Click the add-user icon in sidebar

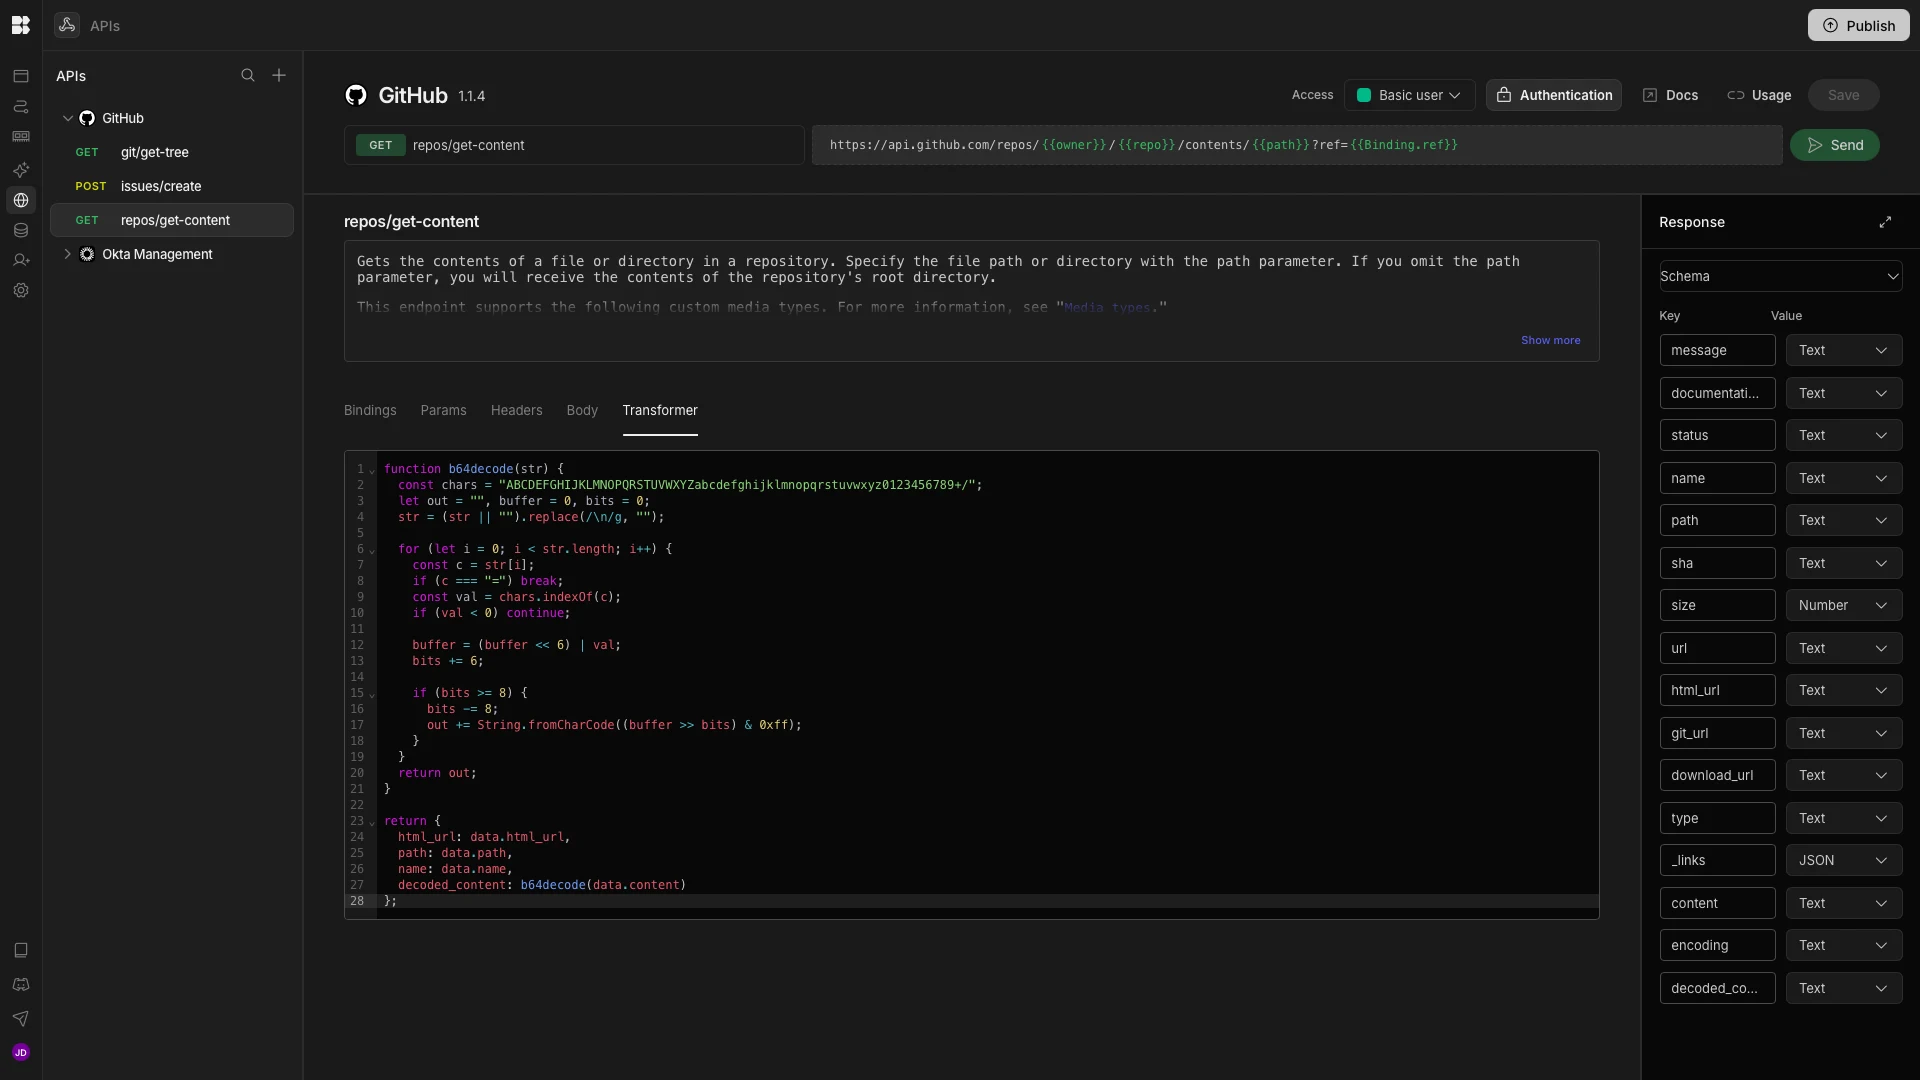click(x=21, y=260)
